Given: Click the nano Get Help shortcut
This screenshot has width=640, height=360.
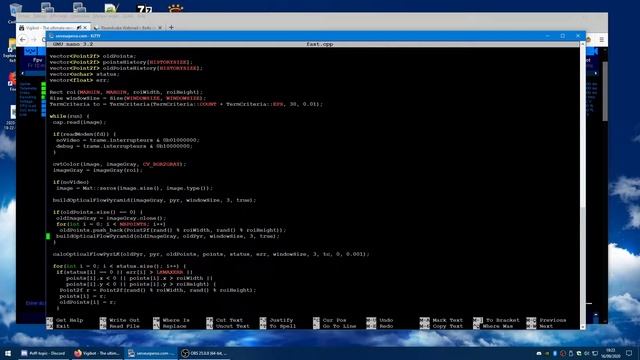Looking at the screenshot, I should 69,320.
